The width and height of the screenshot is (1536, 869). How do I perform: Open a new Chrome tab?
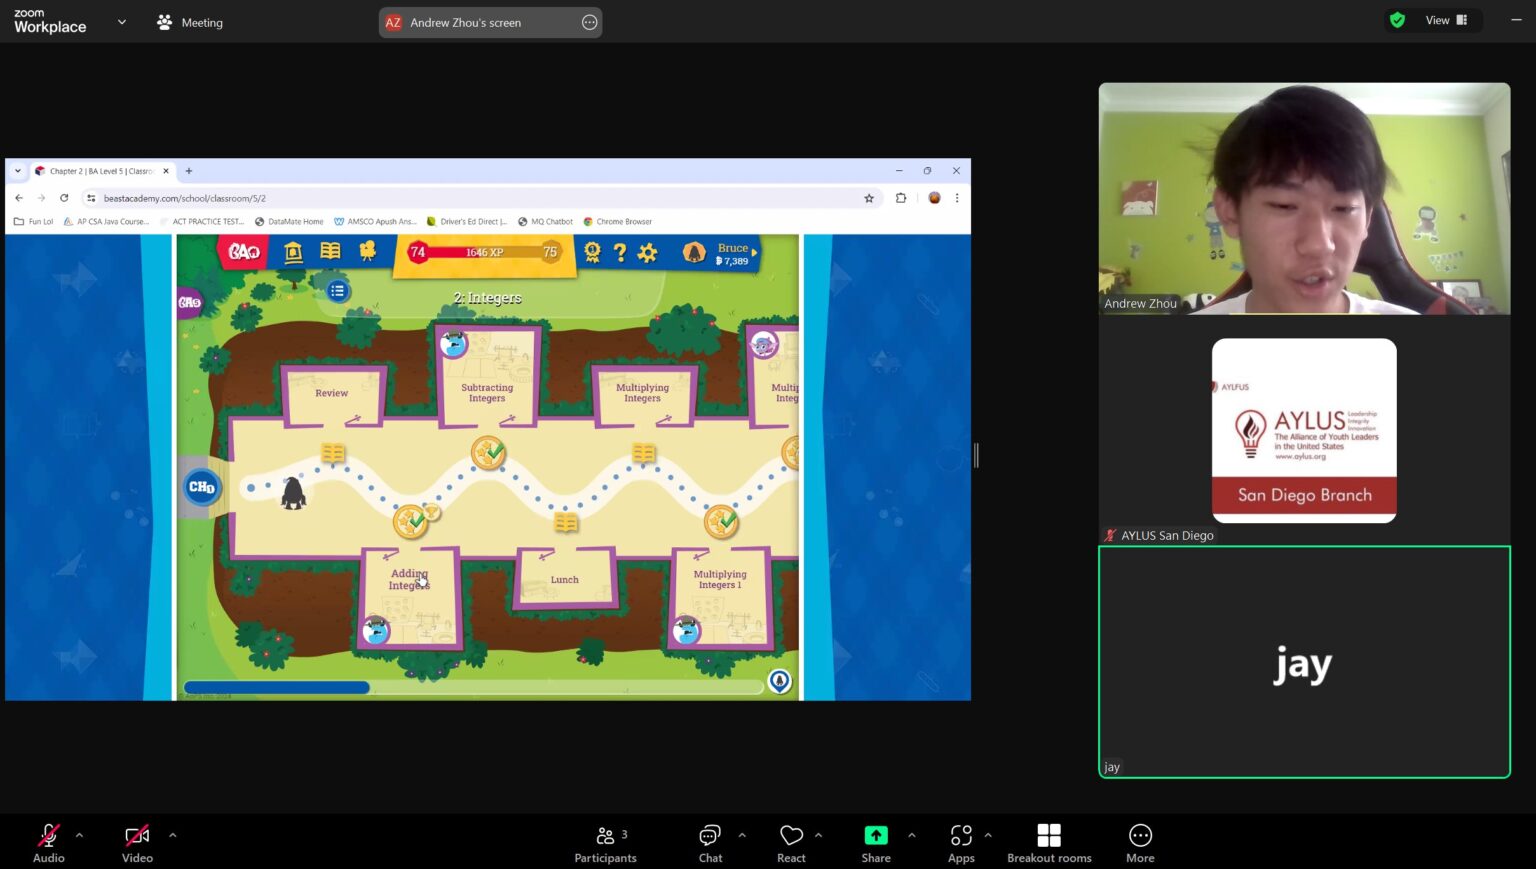click(x=189, y=171)
